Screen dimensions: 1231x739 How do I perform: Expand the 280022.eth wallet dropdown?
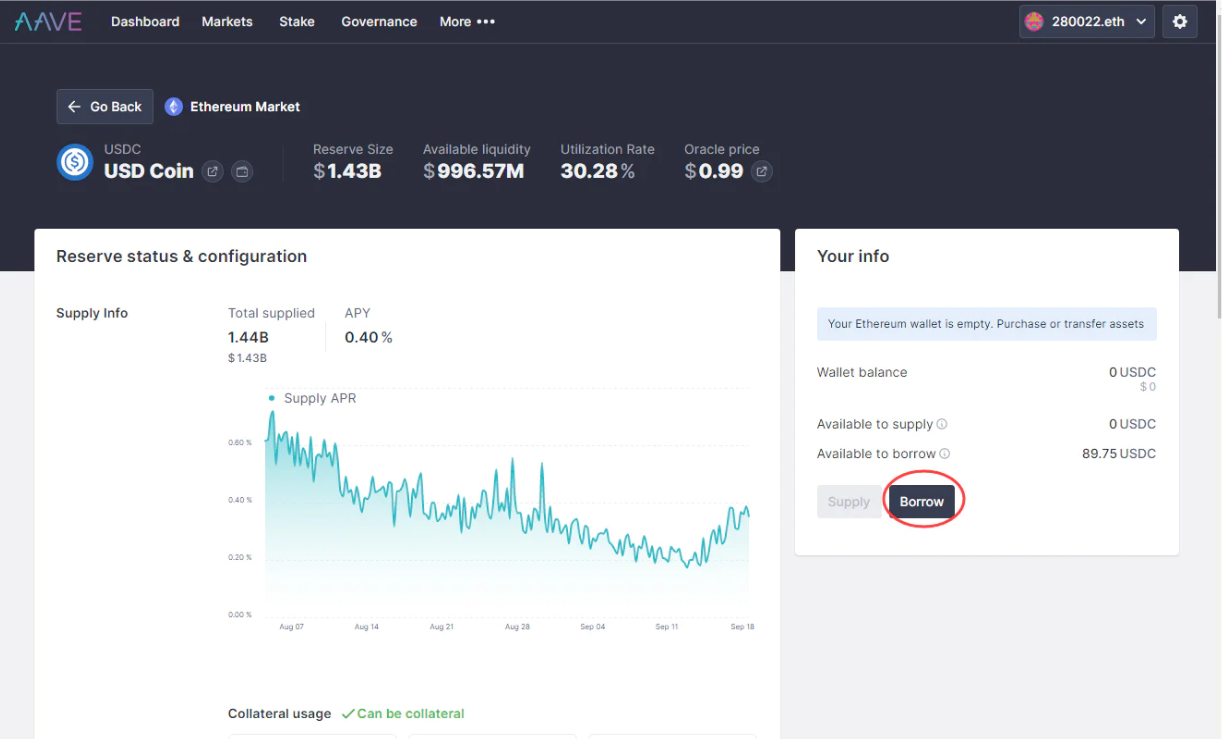1087,21
